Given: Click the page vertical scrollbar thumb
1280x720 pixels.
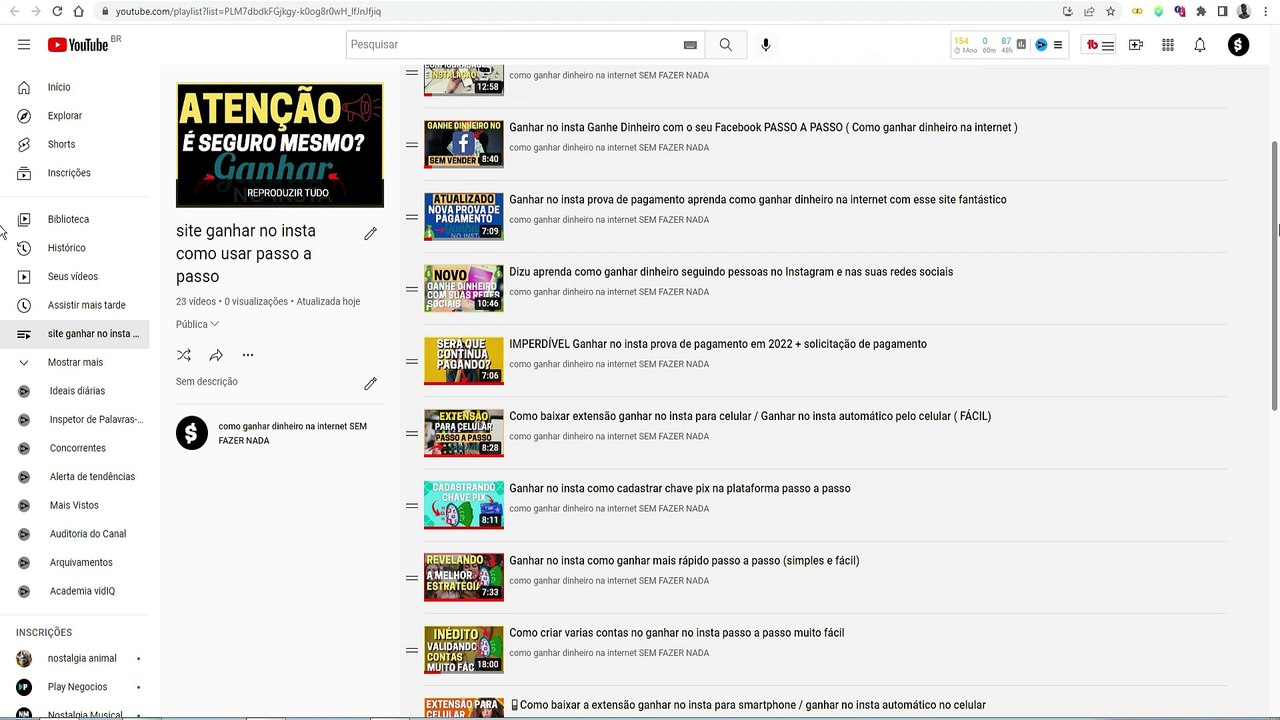Looking at the screenshot, I should point(1275,274).
